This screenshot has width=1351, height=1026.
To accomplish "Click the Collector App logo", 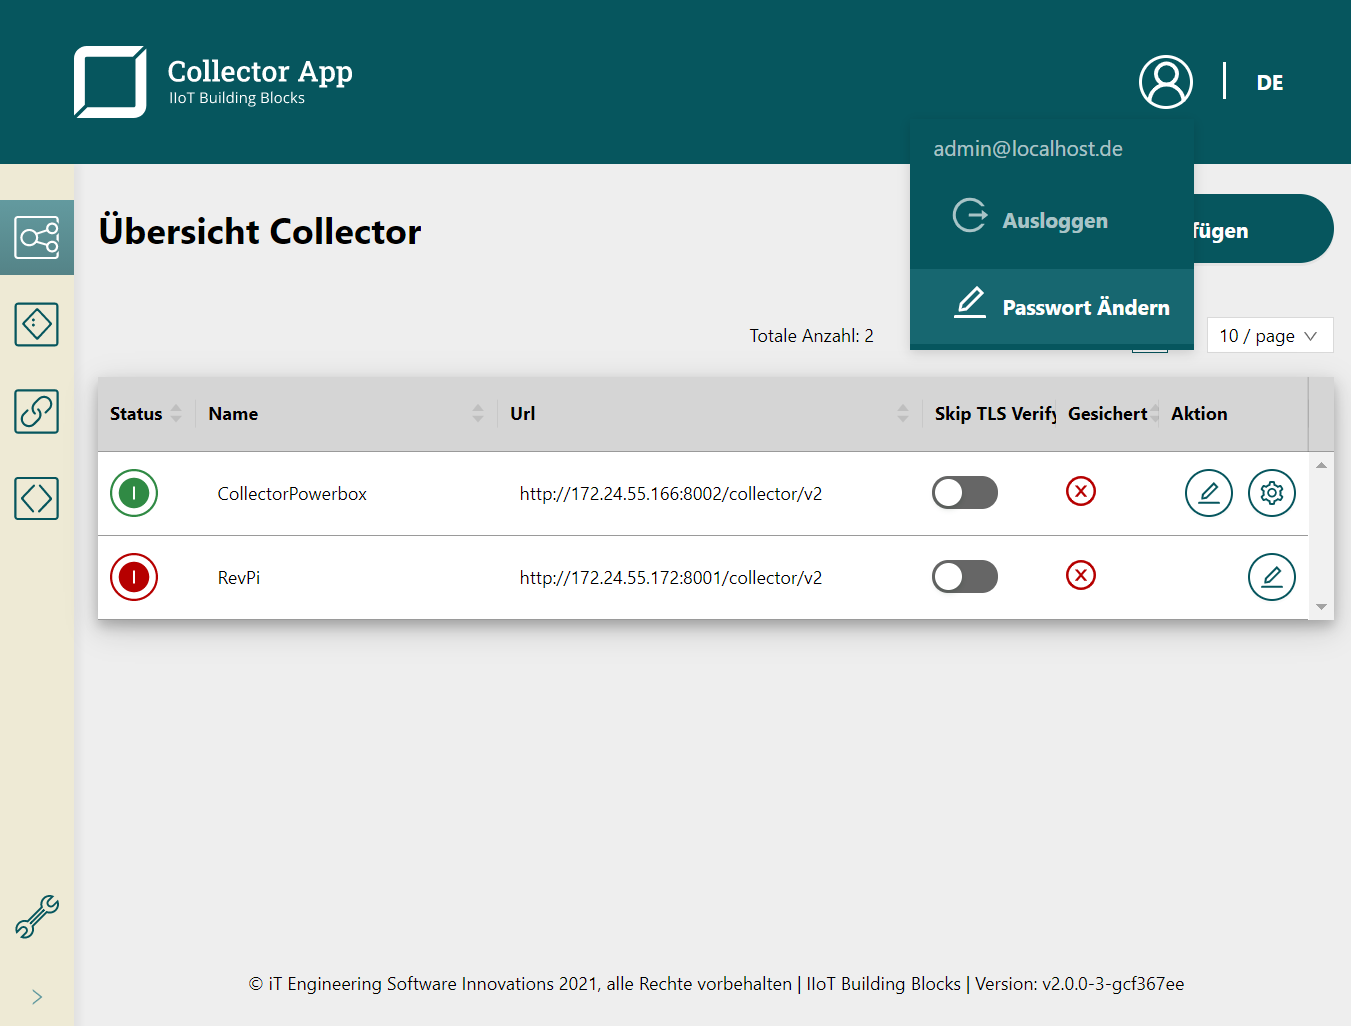I will click(110, 82).
